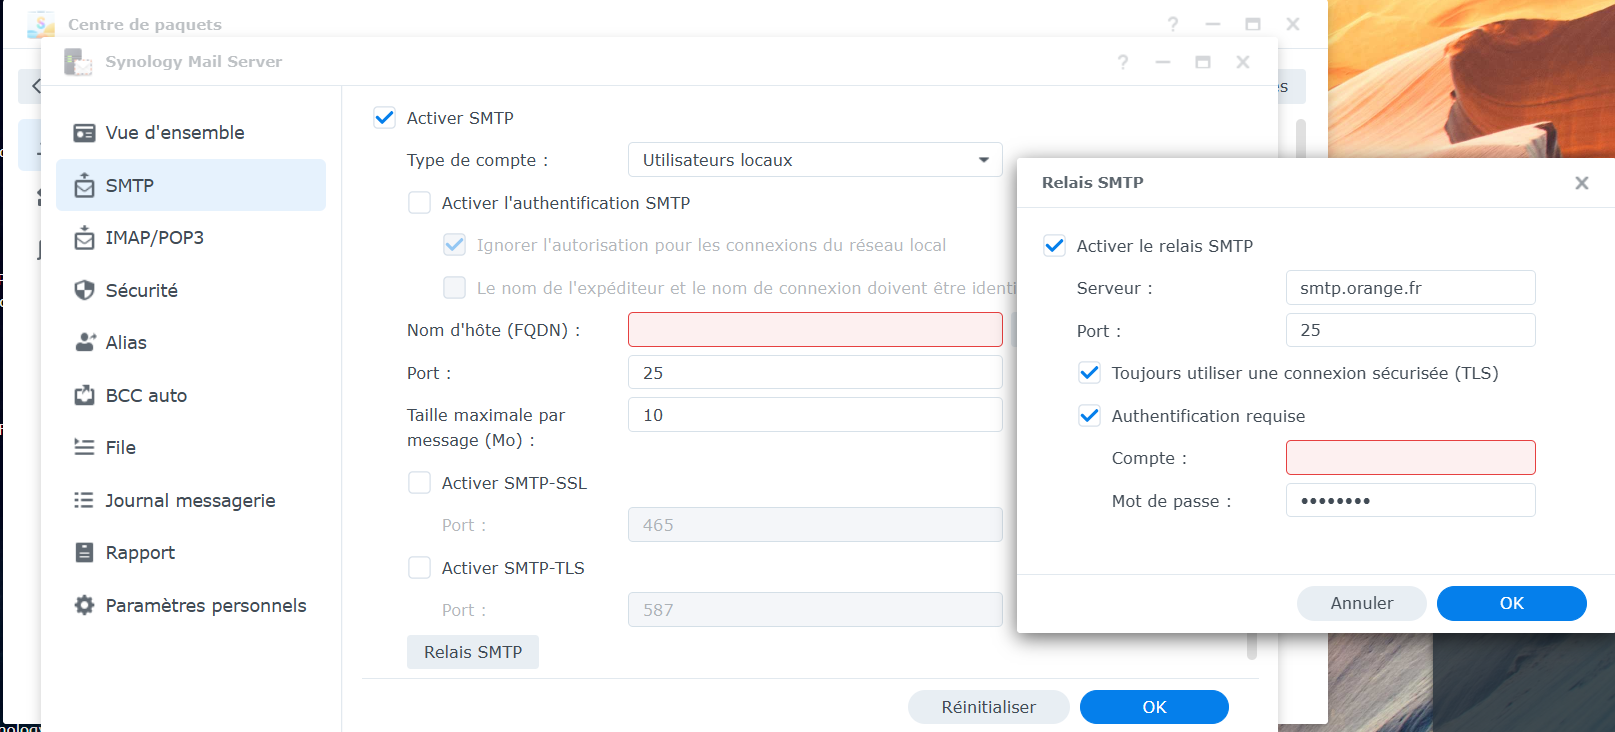The image size is (1615, 732).
Task: Click the Relais SMTP button
Action: [x=473, y=652]
